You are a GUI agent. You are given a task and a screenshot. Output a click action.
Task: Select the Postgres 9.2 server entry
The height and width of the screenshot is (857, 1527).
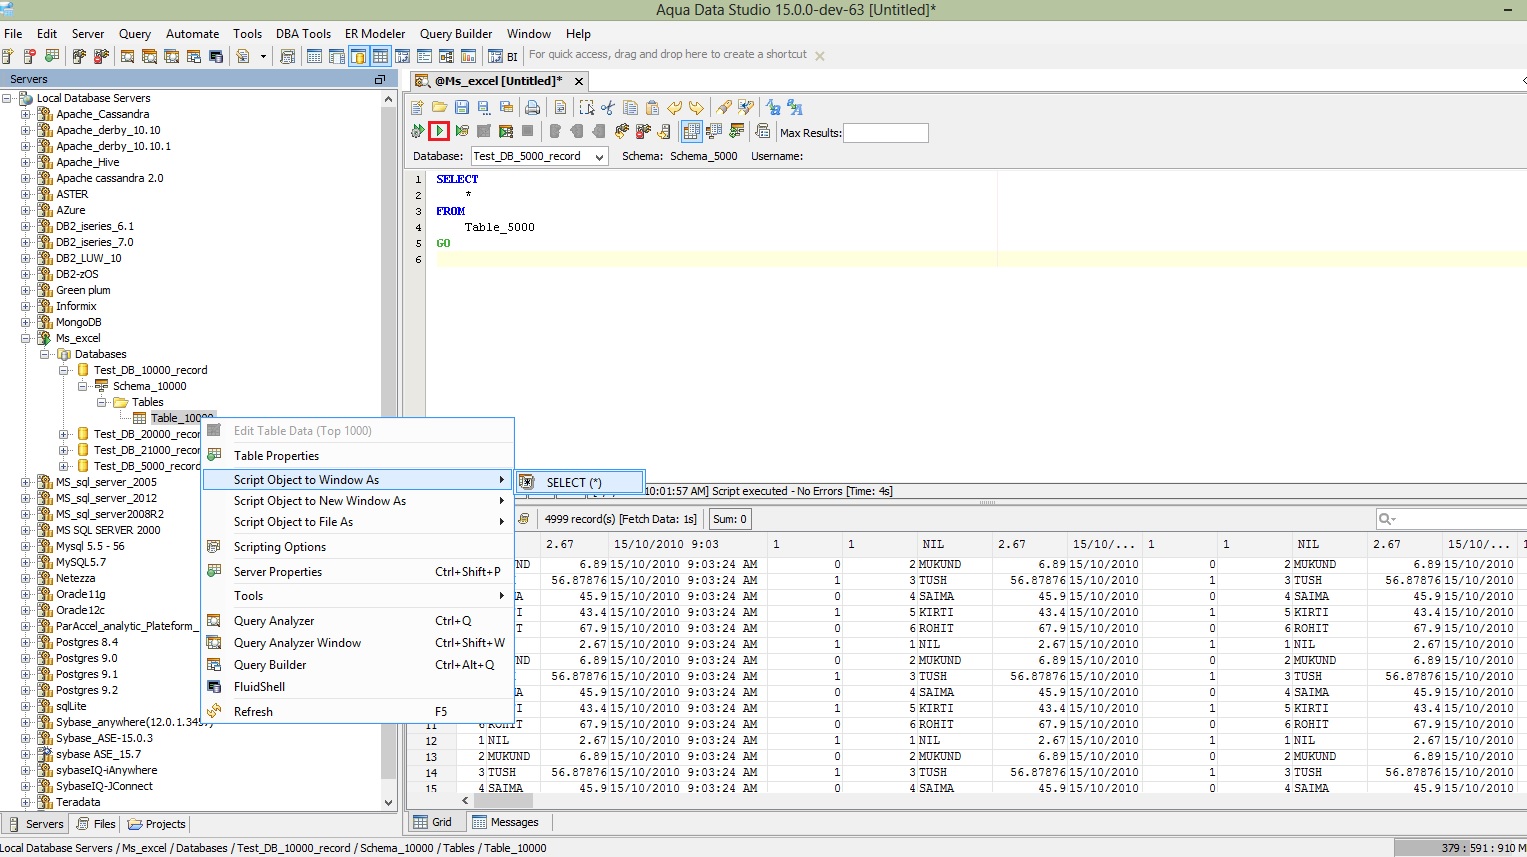pyautogui.click(x=87, y=690)
